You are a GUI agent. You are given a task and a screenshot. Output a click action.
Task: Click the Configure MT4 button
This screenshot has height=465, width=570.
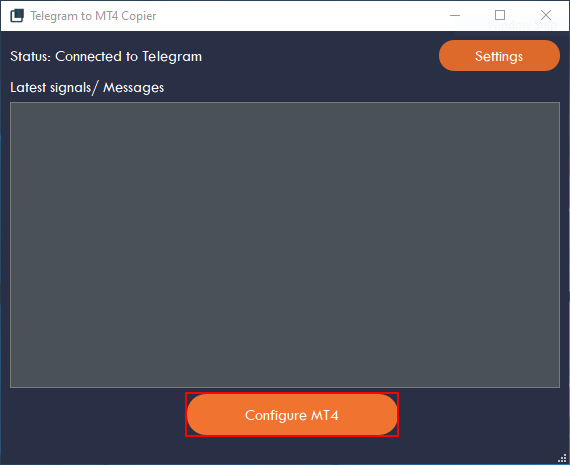(292, 414)
